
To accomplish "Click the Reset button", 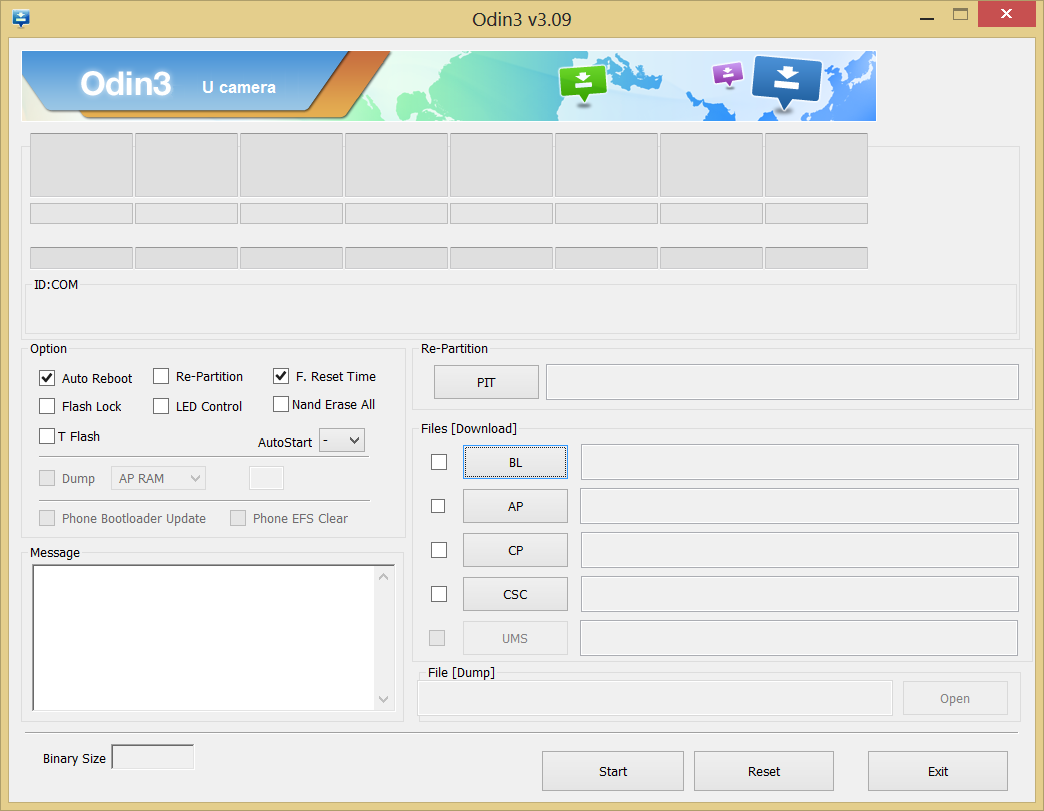I will tap(764, 771).
